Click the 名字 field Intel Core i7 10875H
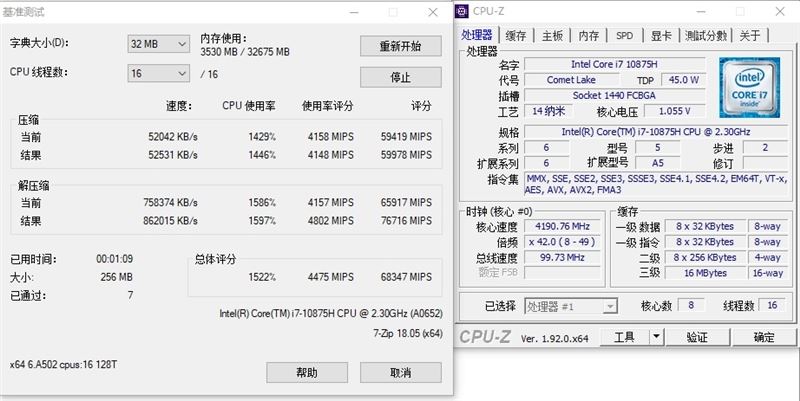800x401 pixels. click(x=615, y=64)
